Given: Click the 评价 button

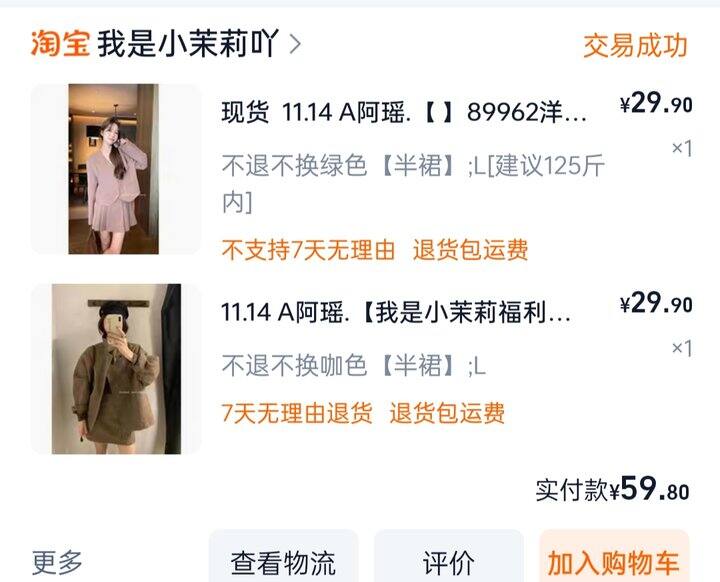Looking at the screenshot, I should pos(449,558).
